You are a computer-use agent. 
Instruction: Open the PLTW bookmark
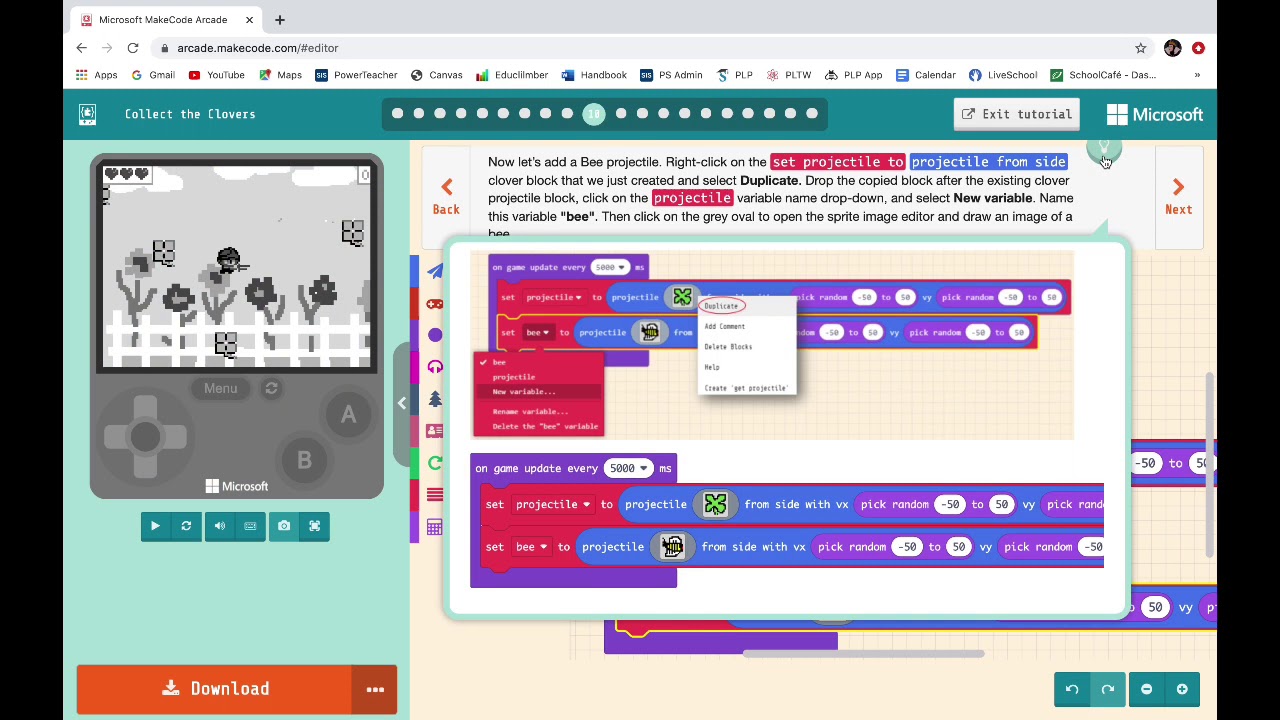788,75
